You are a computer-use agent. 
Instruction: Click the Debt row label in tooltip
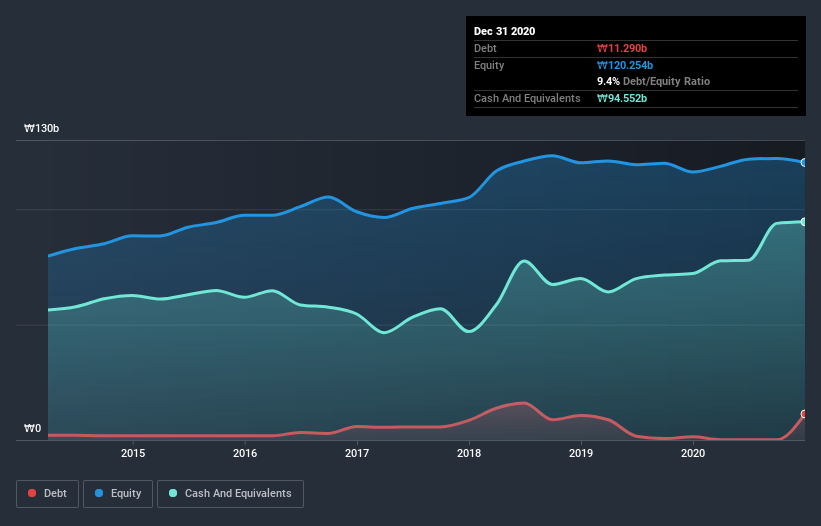coord(485,48)
